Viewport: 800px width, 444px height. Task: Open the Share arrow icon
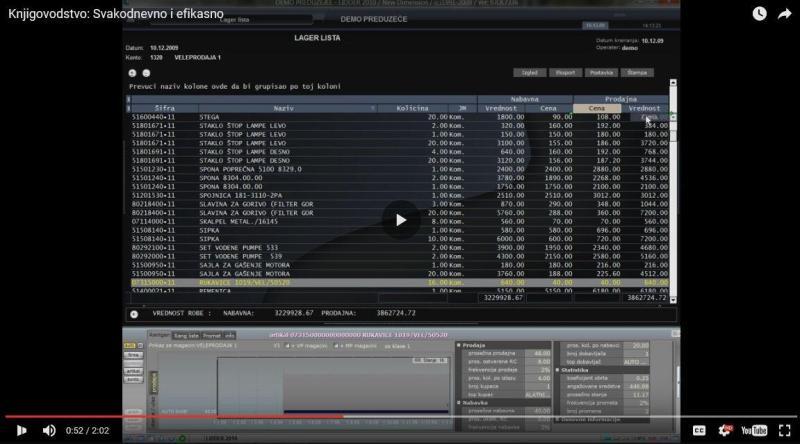(784, 14)
